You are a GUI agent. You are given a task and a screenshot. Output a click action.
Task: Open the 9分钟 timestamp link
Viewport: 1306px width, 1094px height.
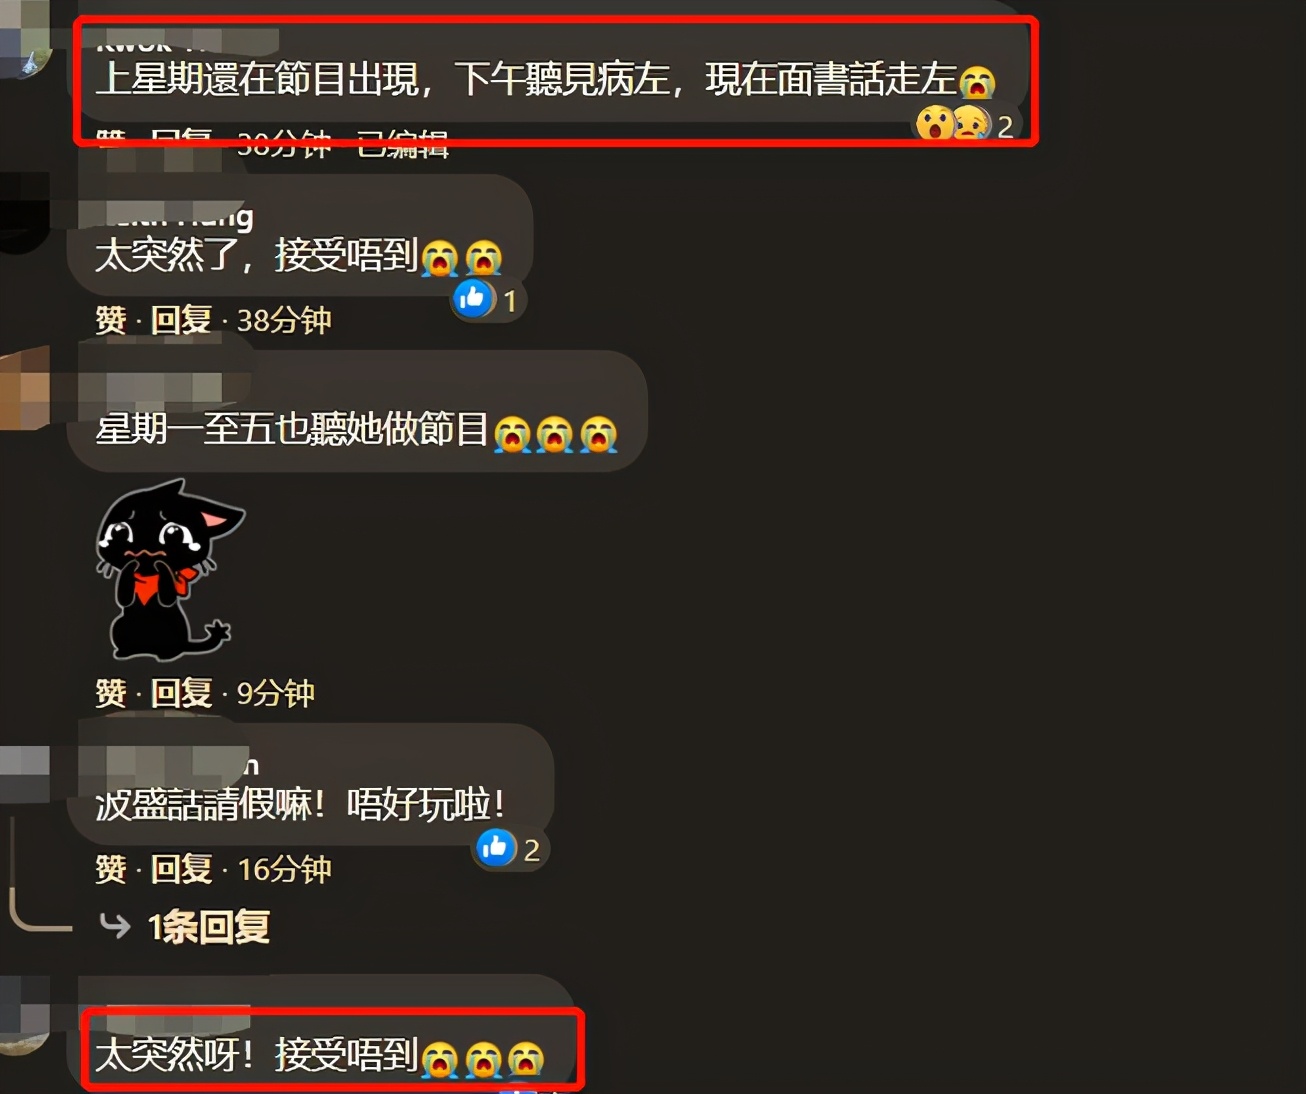pos(276,693)
